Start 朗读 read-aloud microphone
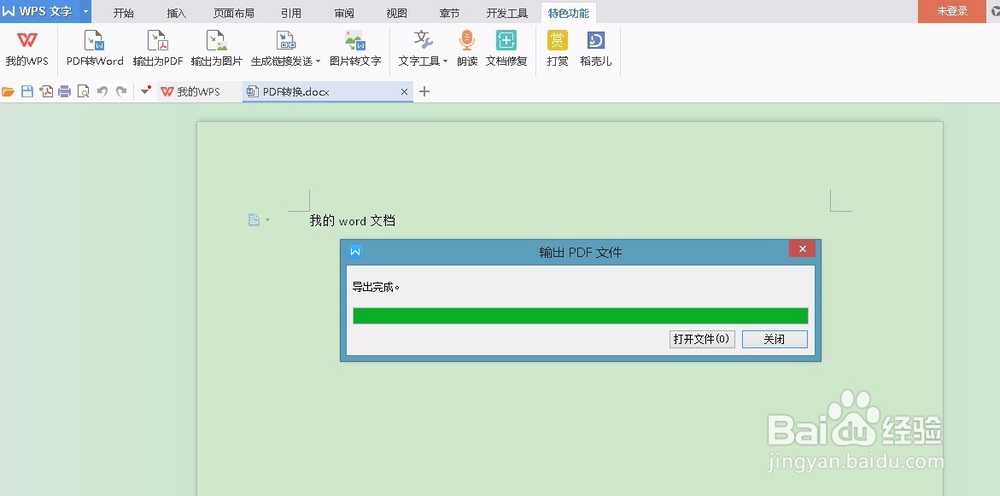This screenshot has height=496, width=1000. click(x=467, y=48)
